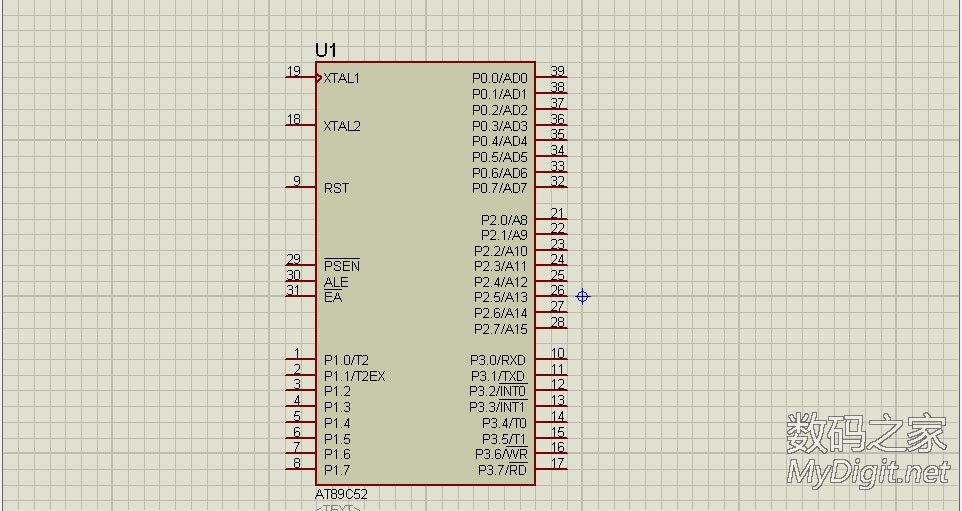Select the EA pin 31

[x=299, y=297]
